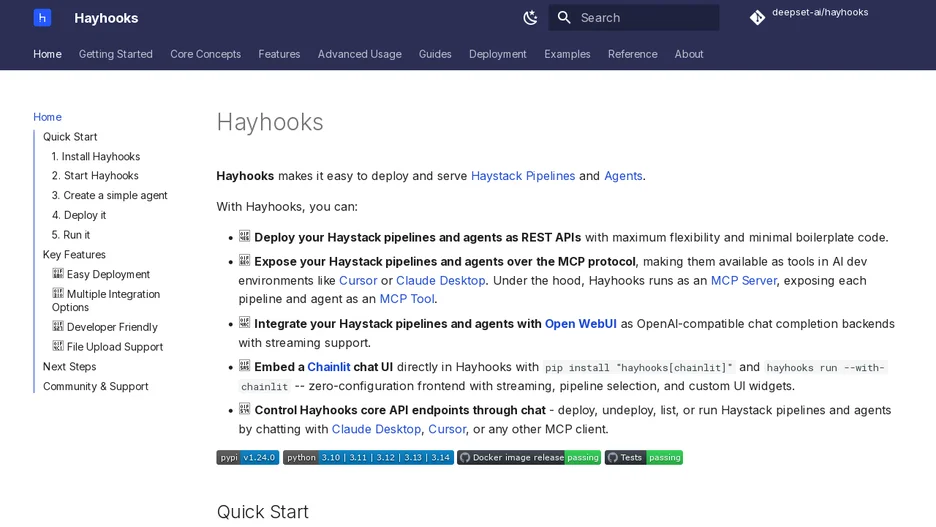Image resolution: width=936 pixels, height=527 pixels.
Task: Open the Deployment tab
Action: click(498, 54)
